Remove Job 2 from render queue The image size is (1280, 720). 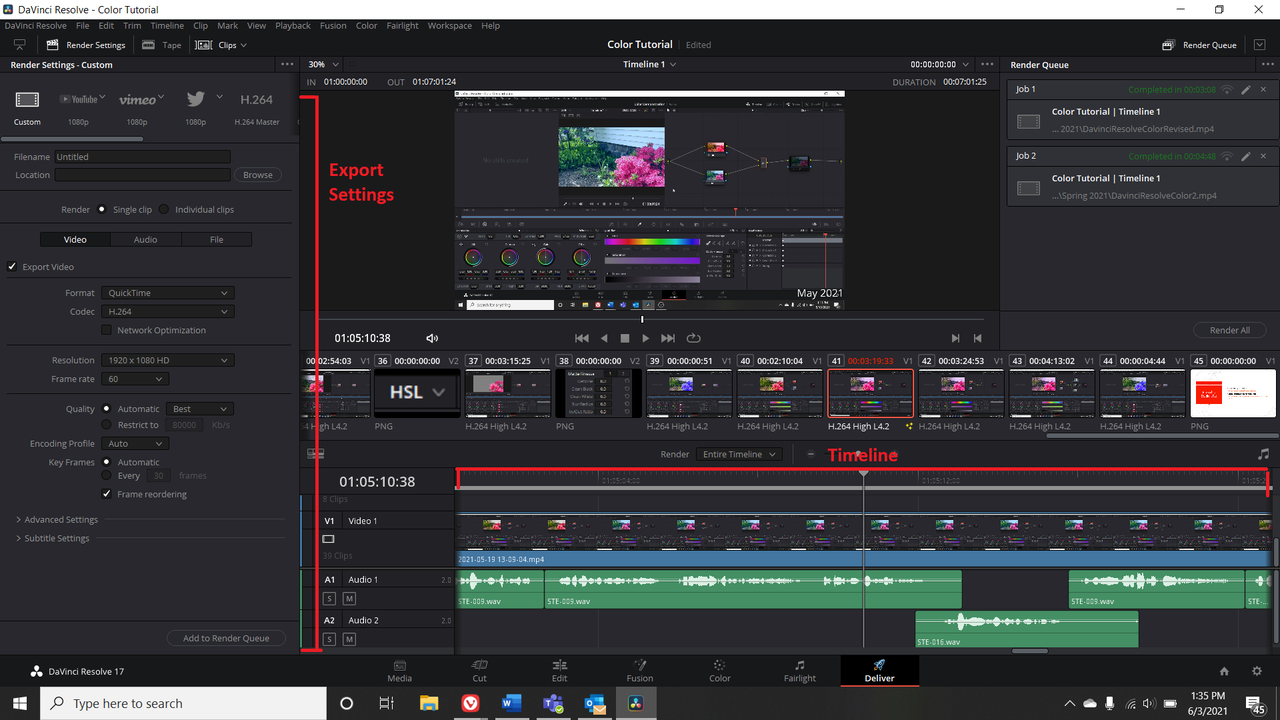click(x=1264, y=157)
